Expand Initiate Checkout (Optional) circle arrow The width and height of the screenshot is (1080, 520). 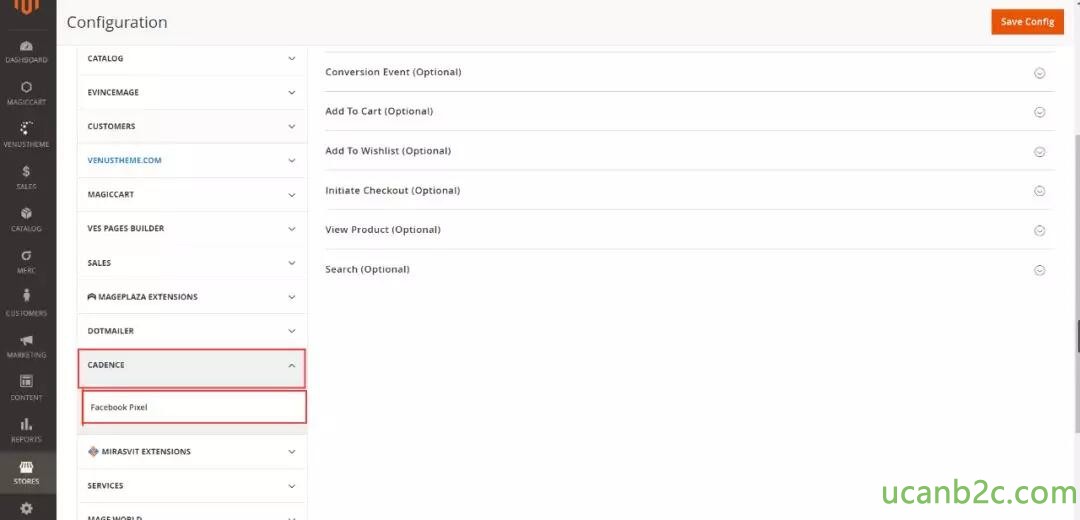coord(1039,191)
